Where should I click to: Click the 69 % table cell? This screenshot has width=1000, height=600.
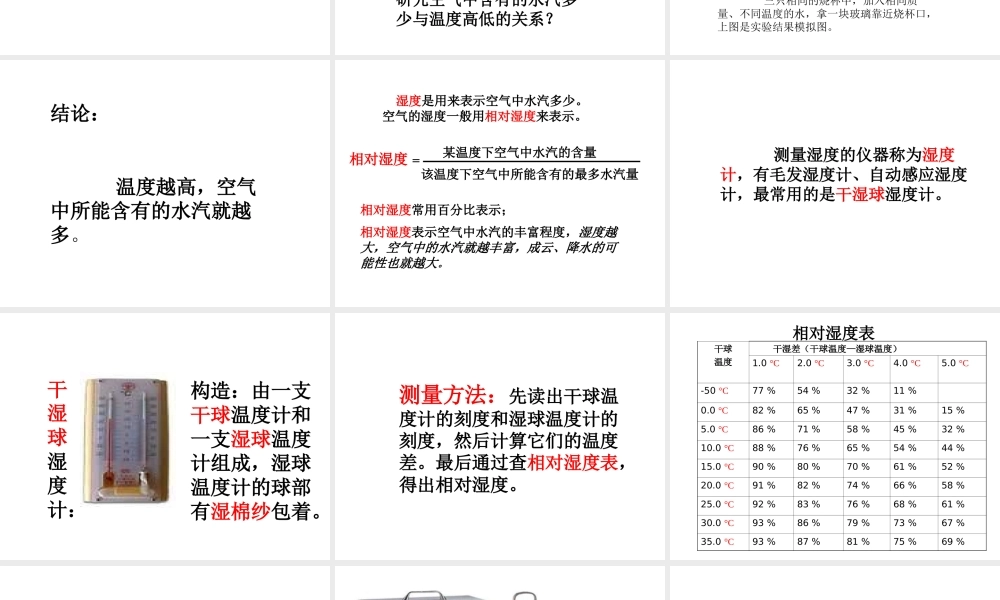[x=953, y=541]
